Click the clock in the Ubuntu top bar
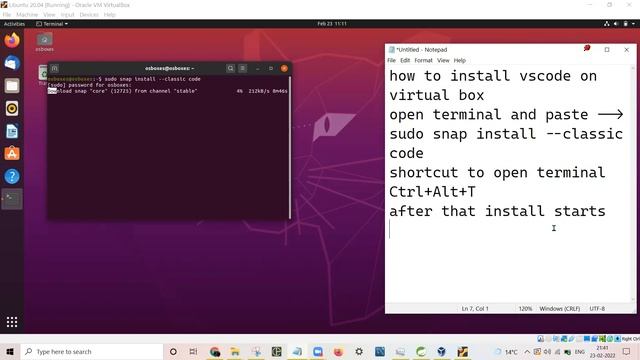The height and width of the screenshot is (360, 640). [x=332, y=24]
